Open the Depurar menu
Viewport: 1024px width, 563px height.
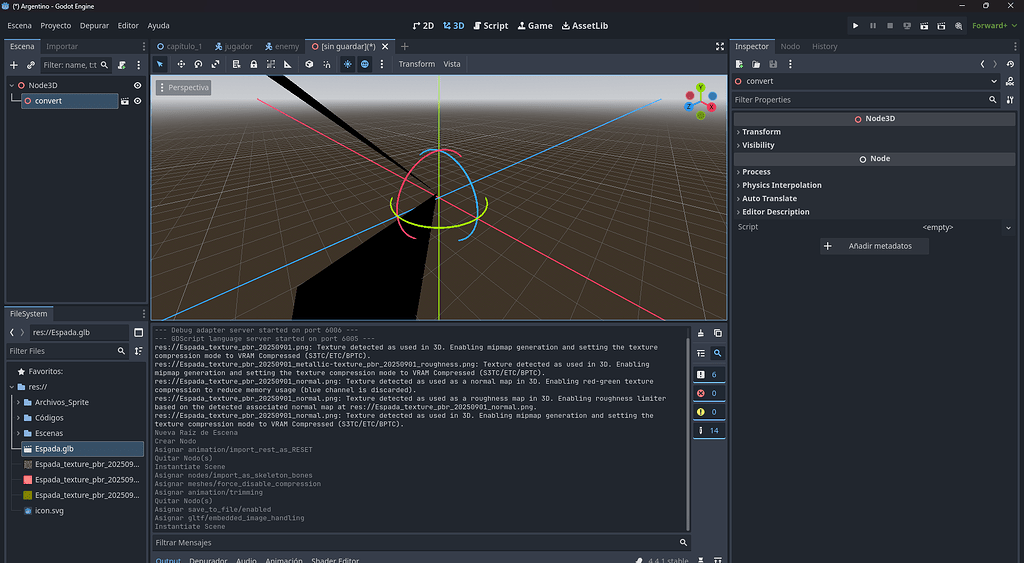[94, 25]
